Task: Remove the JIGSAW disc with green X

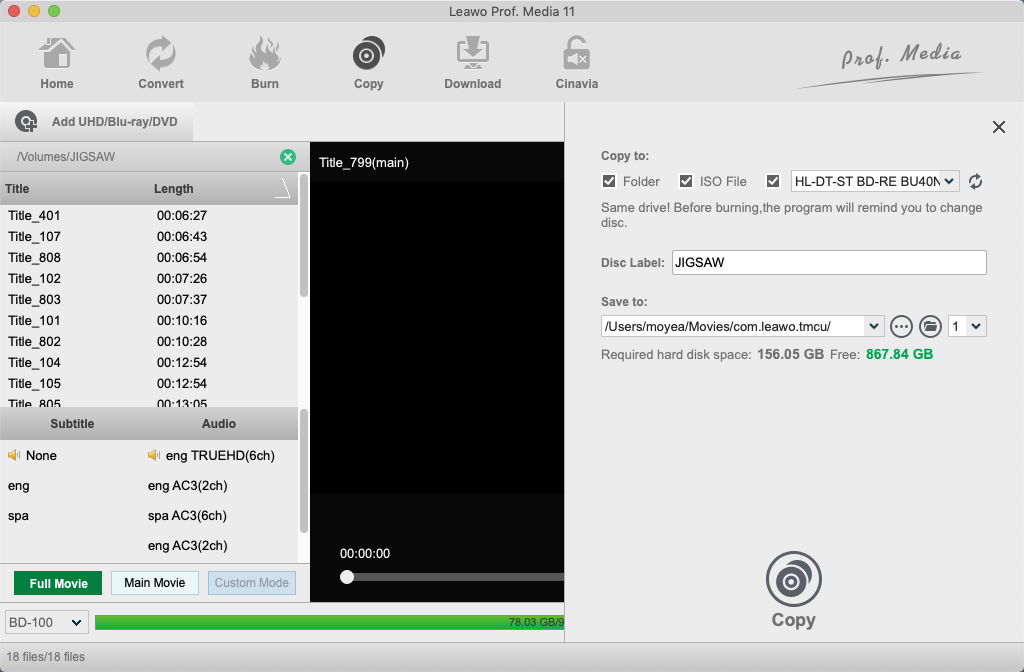Action: [x=288, y=157]
